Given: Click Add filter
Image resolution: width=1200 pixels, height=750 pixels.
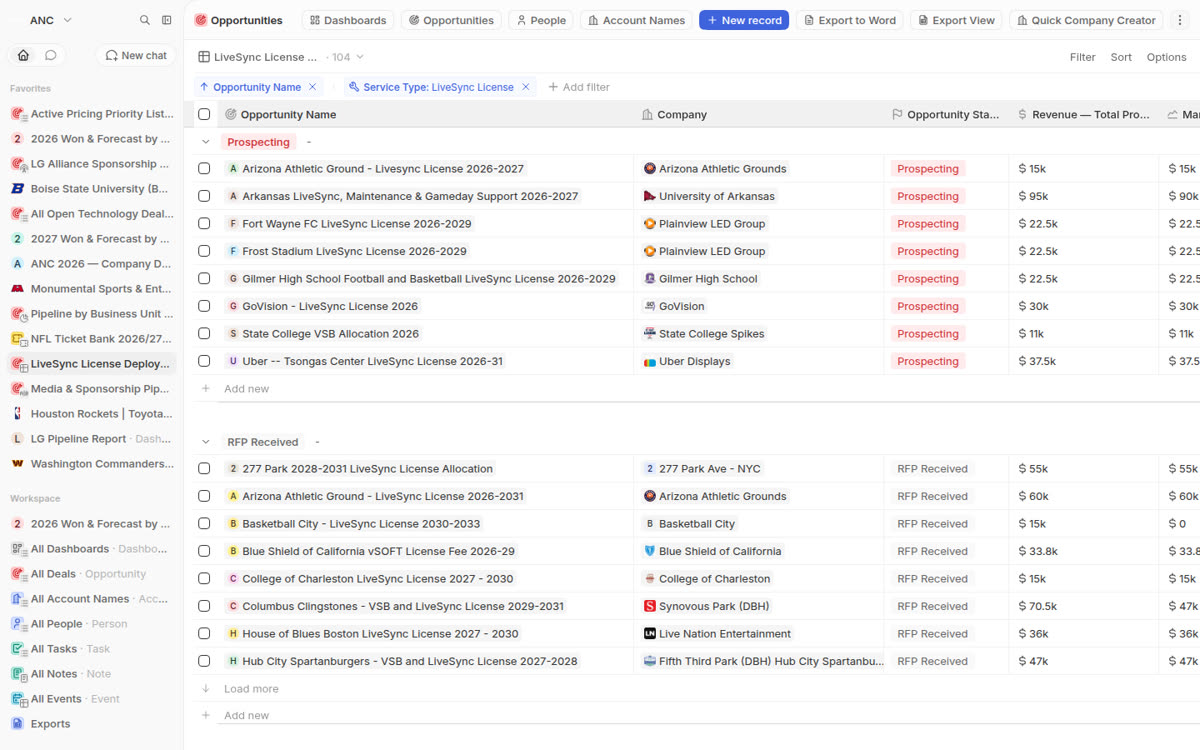Looking at the screenshot, I should point(579,87).
